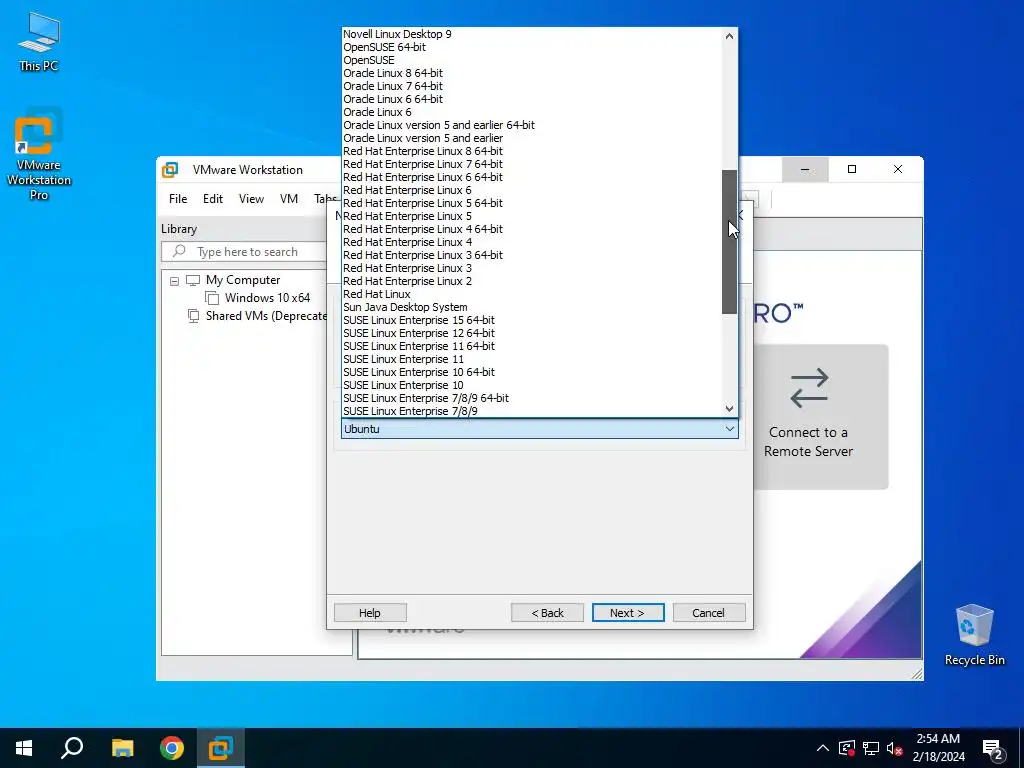Select Novell Linux Desktop 9
Viewport: 1024px width, 768px height.
(398, 34)
